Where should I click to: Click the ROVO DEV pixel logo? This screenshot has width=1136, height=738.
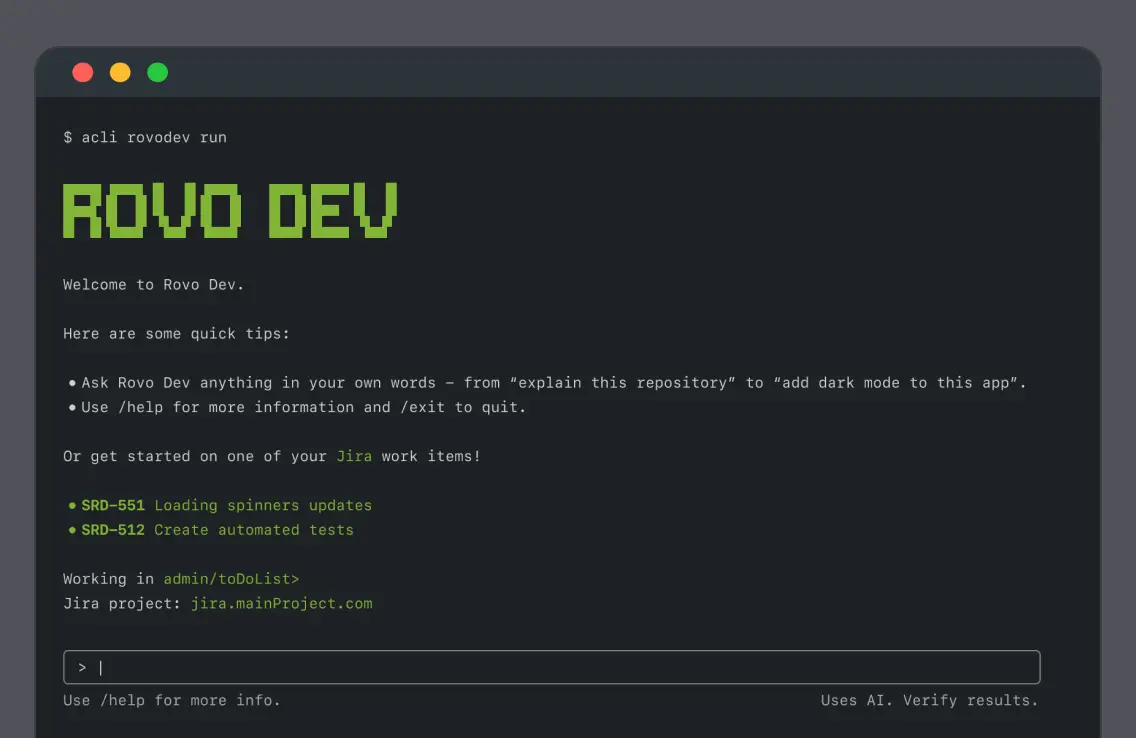coord(230,211)
